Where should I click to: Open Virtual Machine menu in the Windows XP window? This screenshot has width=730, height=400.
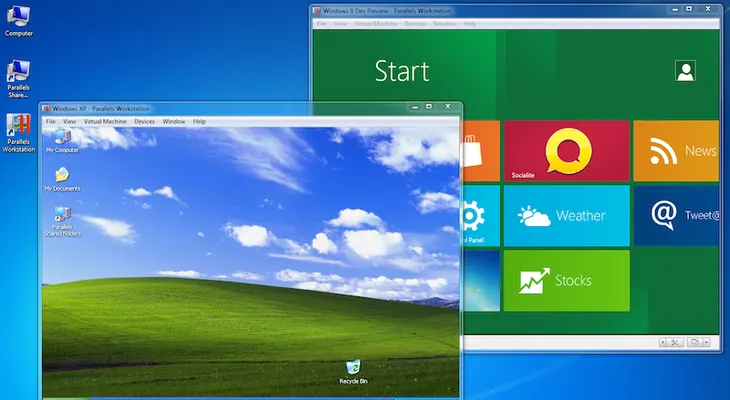(x=105, y=122)
